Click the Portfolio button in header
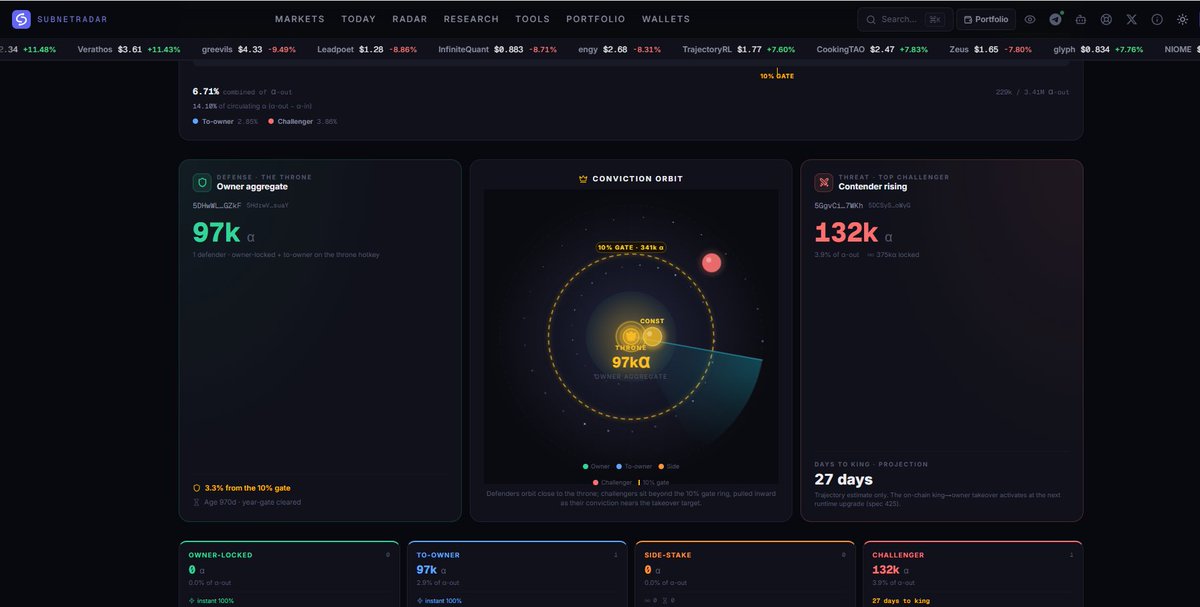Image resolution: width=1200 pixels, height=607 pixels. [x=986, y=19]
